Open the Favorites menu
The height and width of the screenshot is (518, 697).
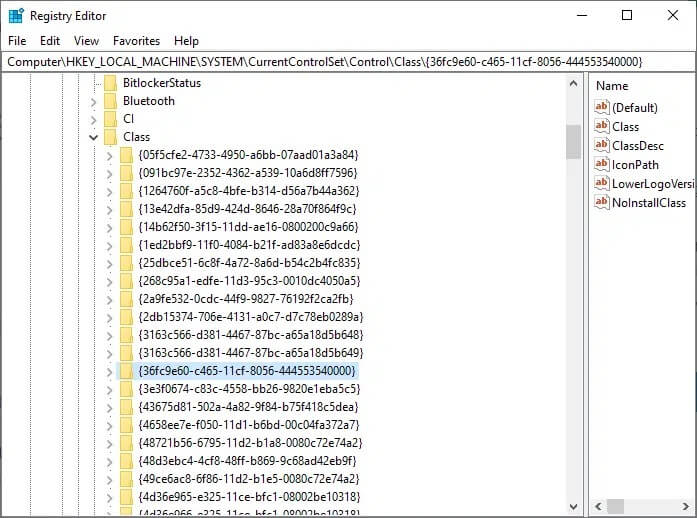pos(136,41)
